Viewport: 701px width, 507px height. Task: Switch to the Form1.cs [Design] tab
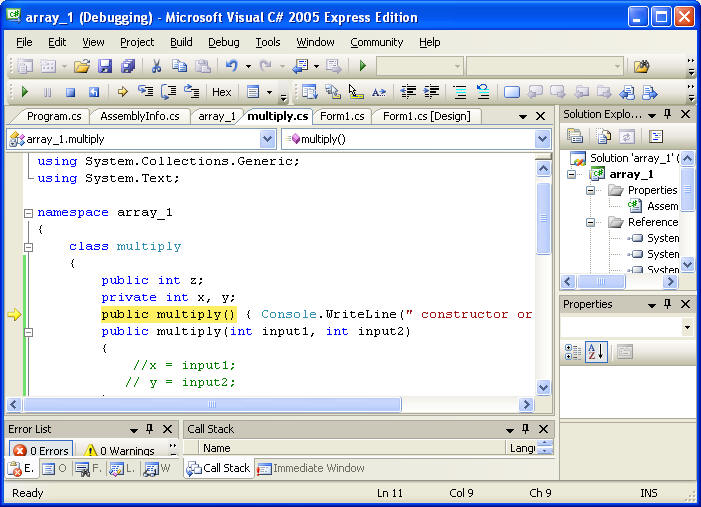pos(425,116)
